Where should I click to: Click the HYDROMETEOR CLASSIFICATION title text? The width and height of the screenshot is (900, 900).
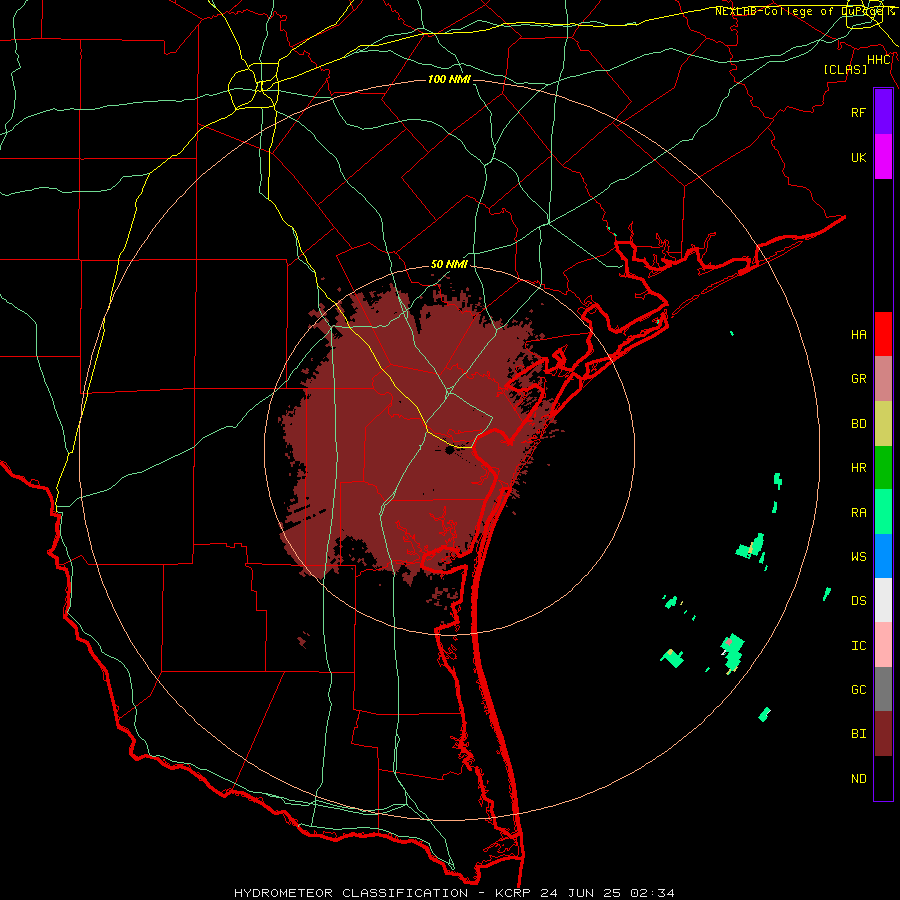351,893
